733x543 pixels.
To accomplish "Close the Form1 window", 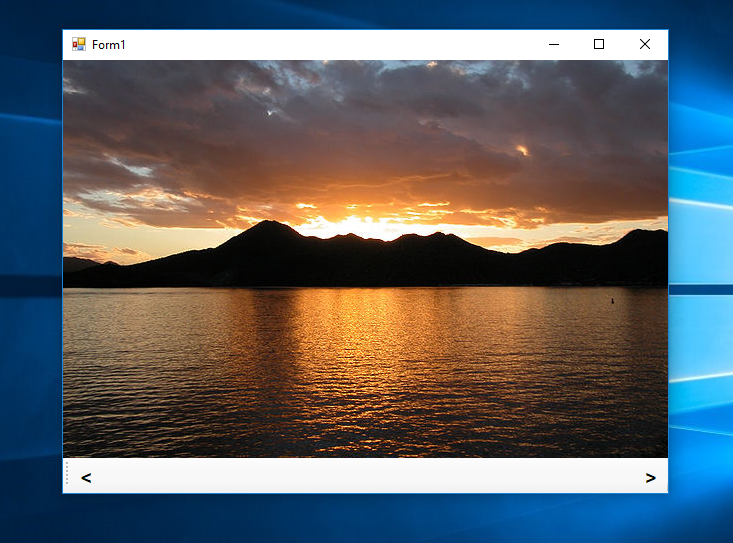I will [x=645, y=44].
